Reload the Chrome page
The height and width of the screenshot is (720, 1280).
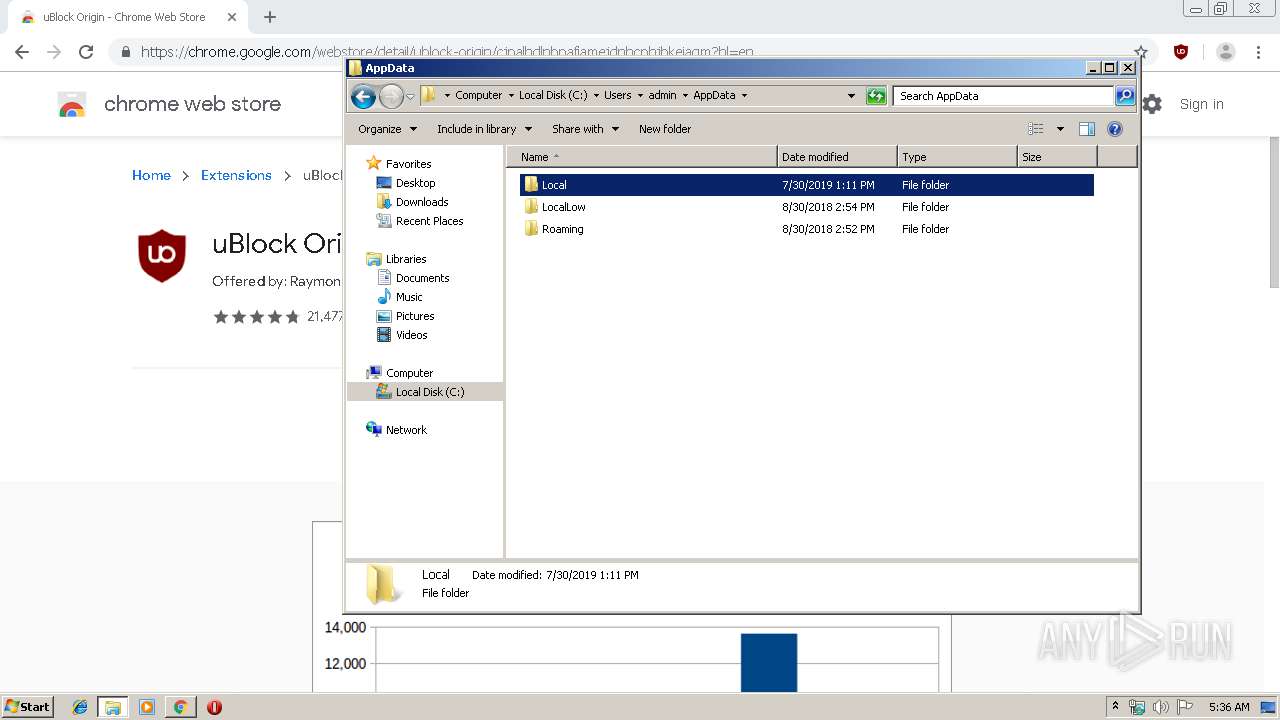click(86, 52)
